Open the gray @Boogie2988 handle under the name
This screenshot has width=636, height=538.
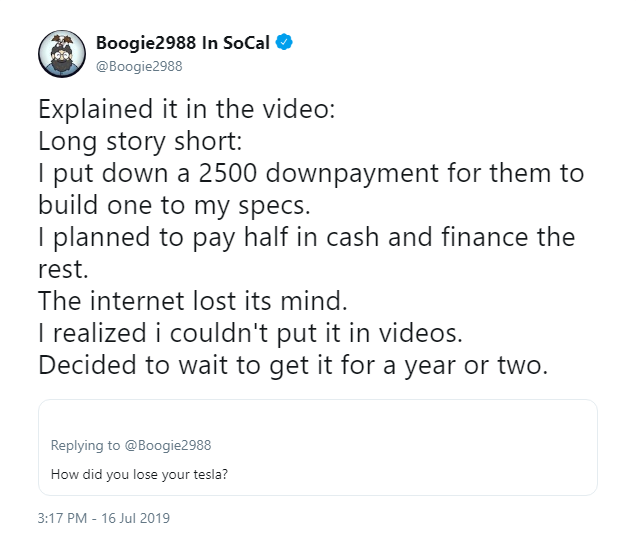[139, 66]
